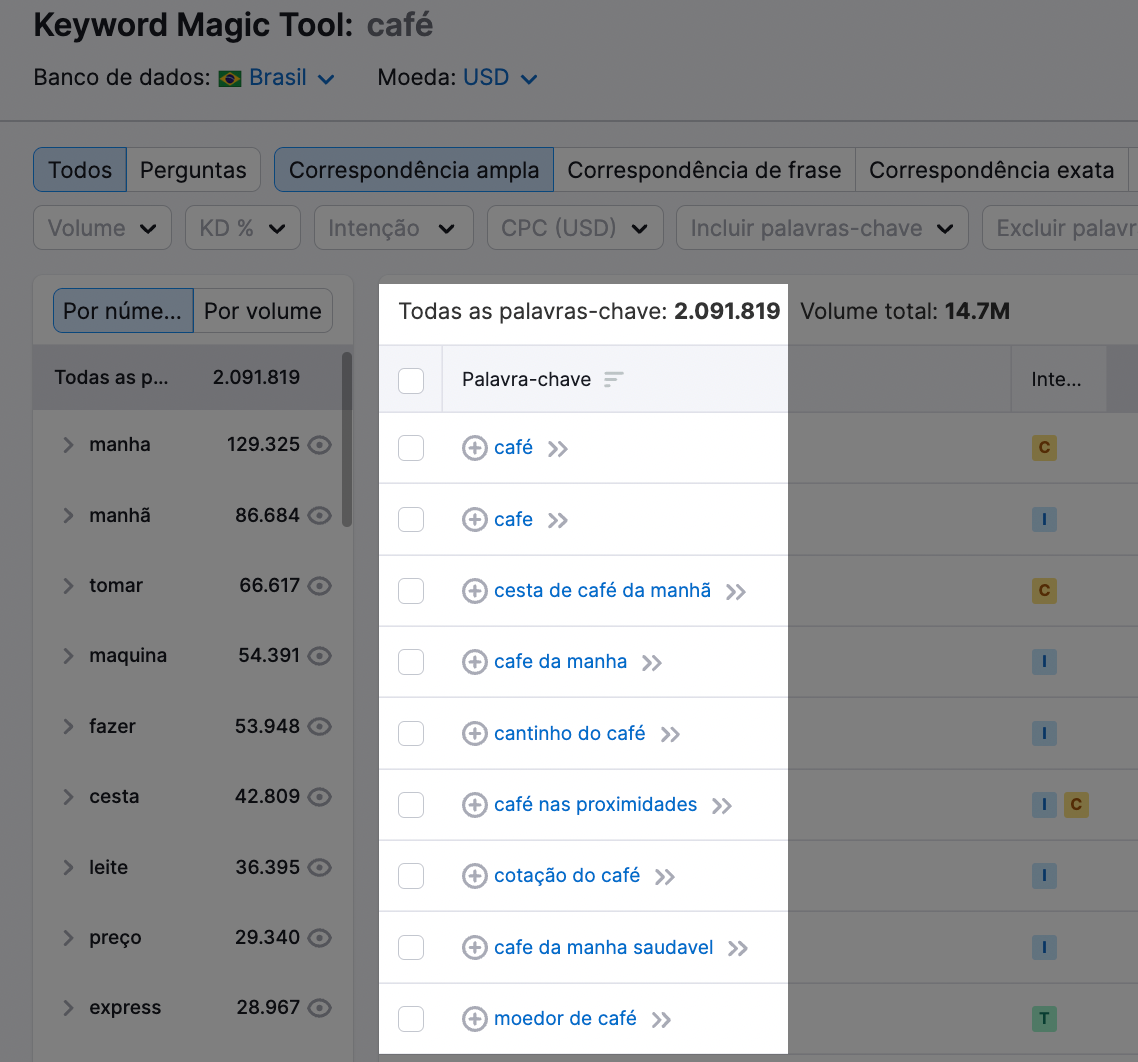Toggle visibility eye icon for manha group
This screenshot has width=1138, height=1062.
coord(319,445)
